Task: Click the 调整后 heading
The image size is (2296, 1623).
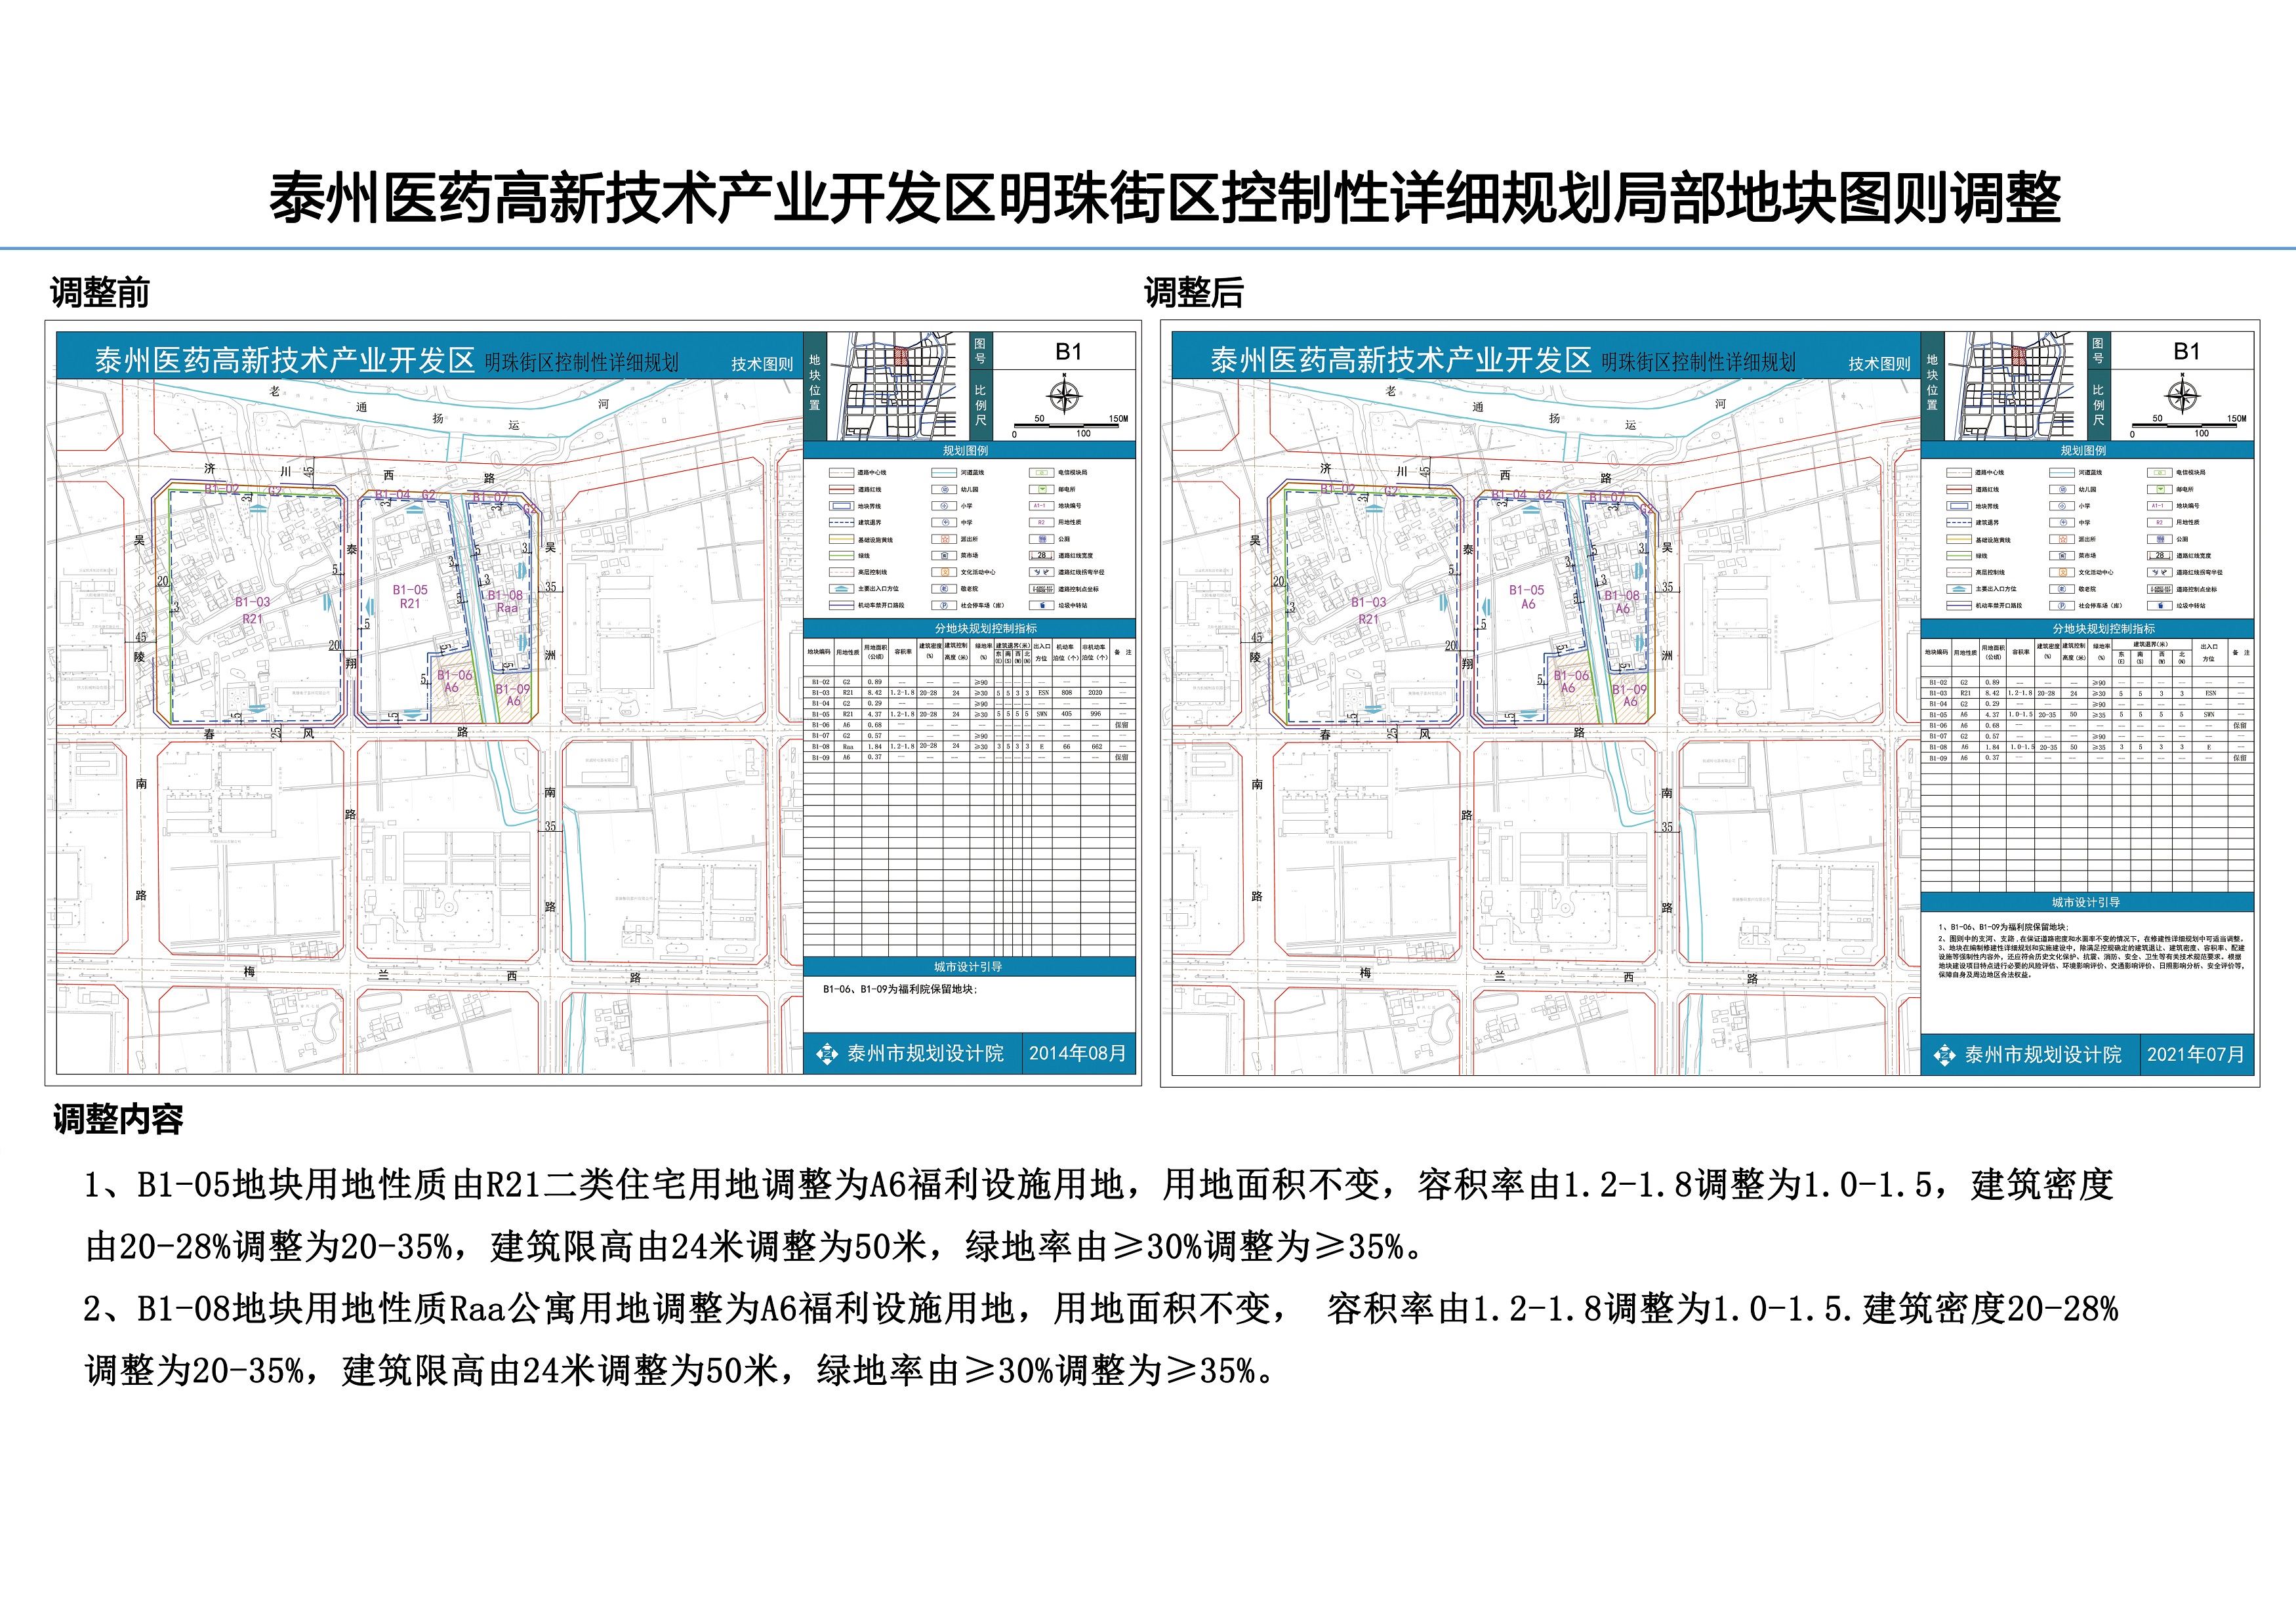Action: pyautogui.click(x=1194, y=293)
